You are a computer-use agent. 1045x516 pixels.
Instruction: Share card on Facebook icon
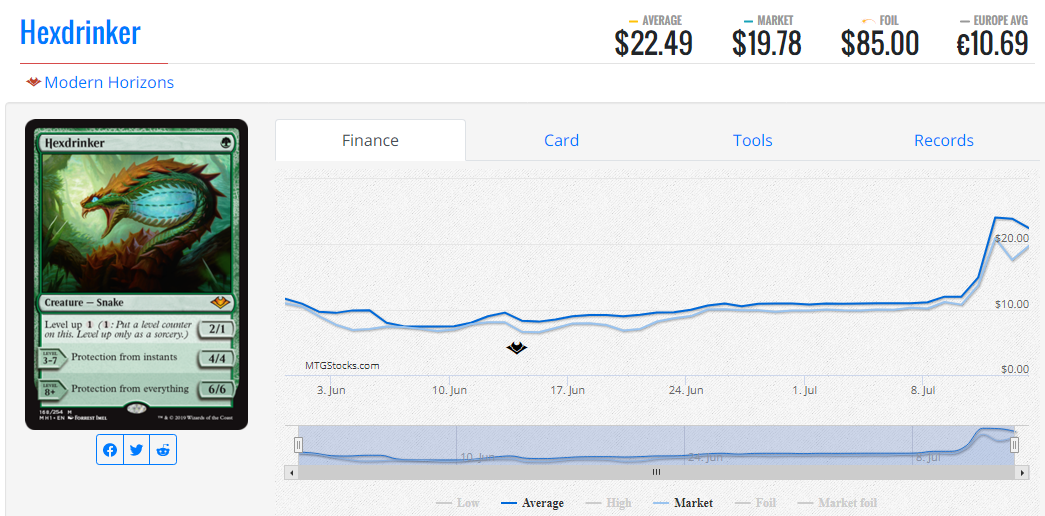click(110, 450)
